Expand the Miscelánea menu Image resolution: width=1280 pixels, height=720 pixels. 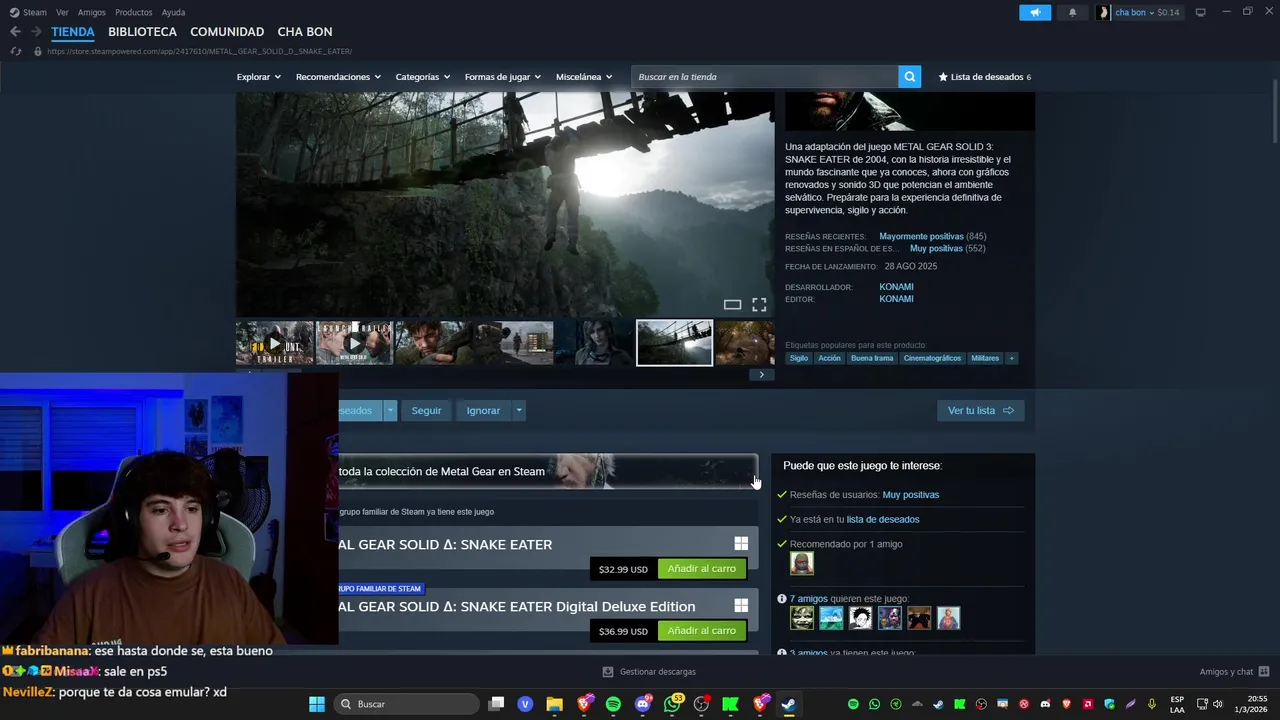coord(584,77)
